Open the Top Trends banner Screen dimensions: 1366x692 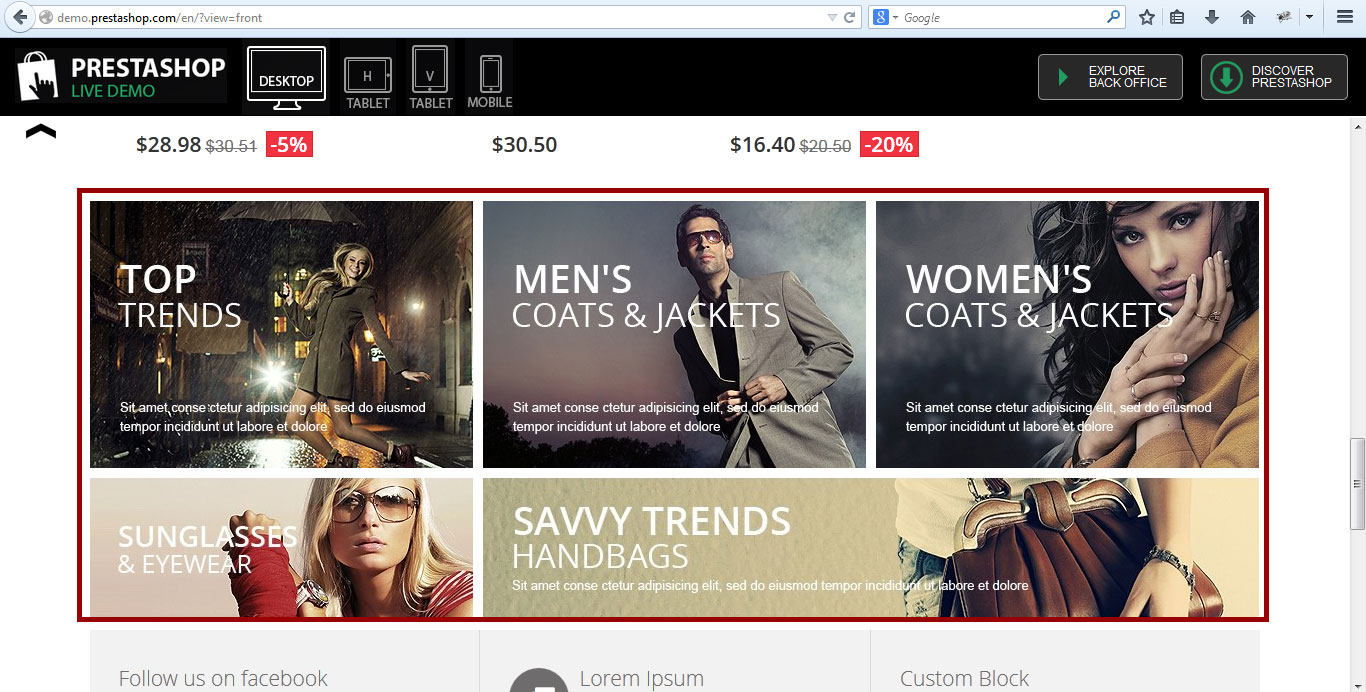coord(281,334)
